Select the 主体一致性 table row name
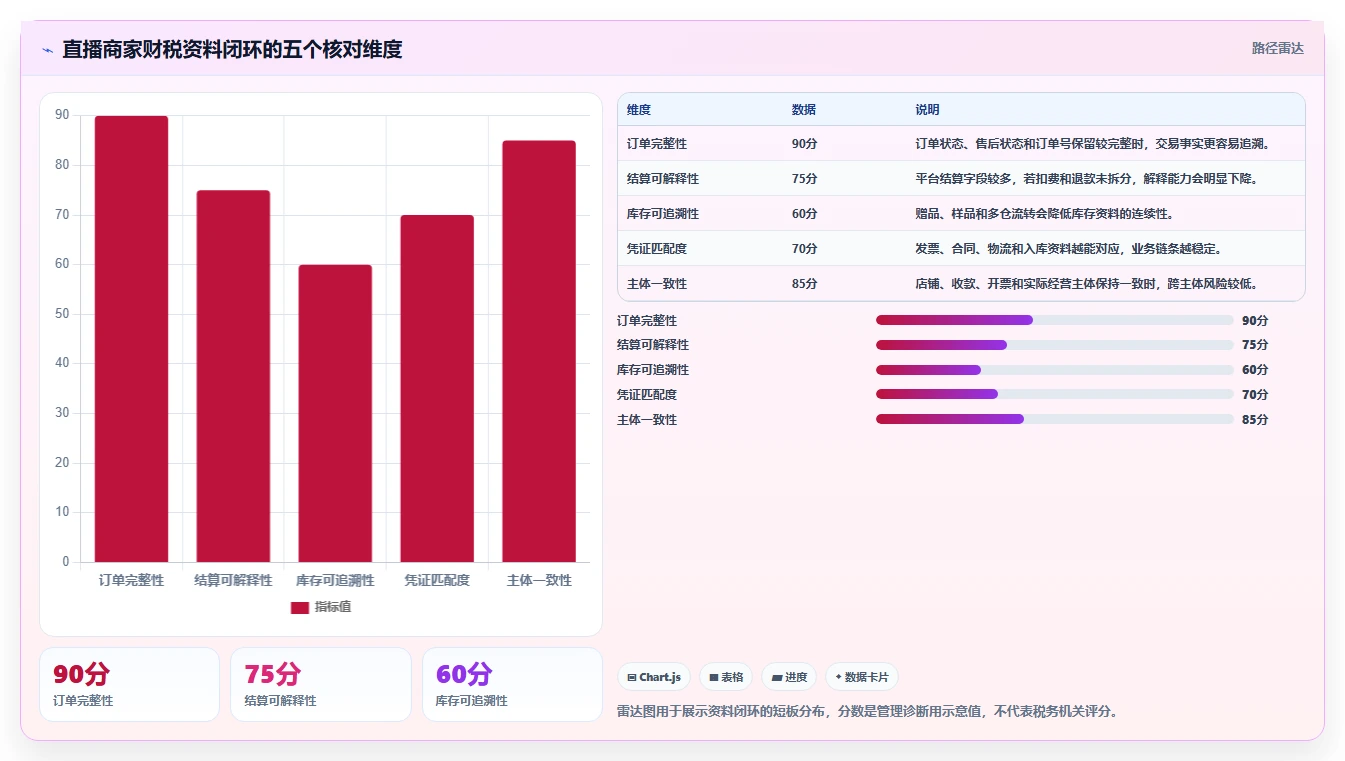The width and height of the screenshot is (1345, 761). point(657,284)
